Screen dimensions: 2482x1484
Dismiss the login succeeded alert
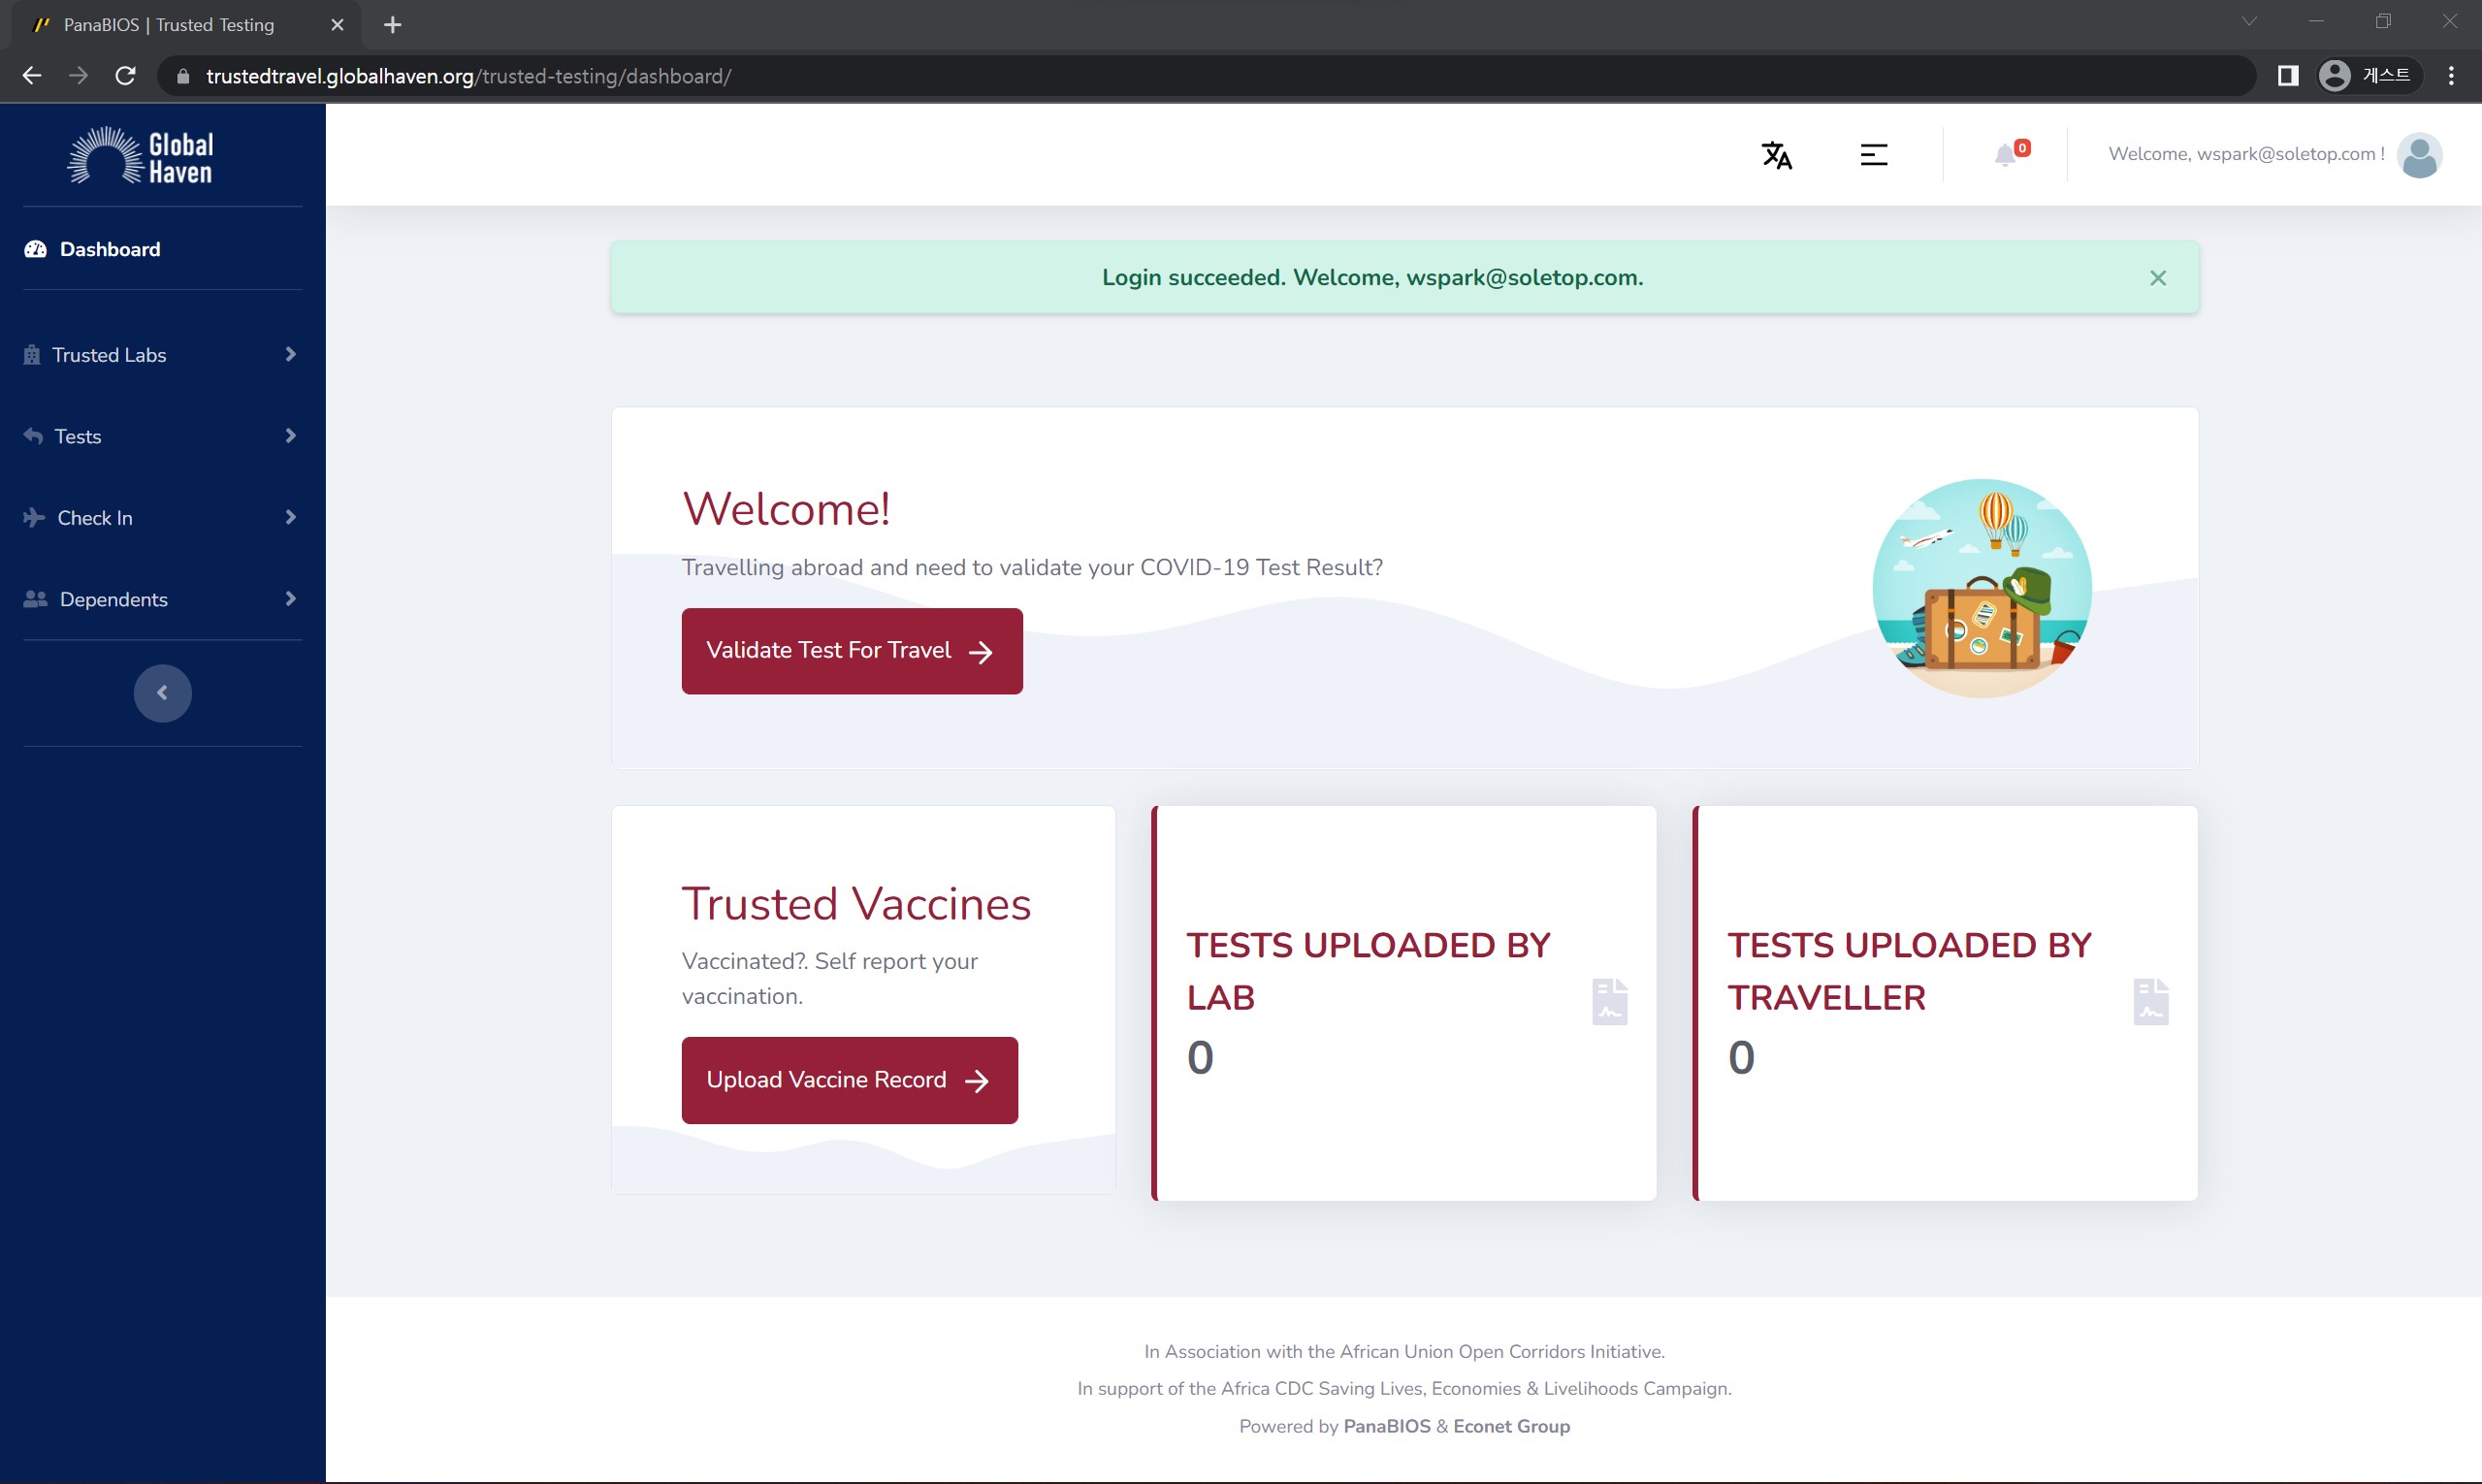(2157, 278)
